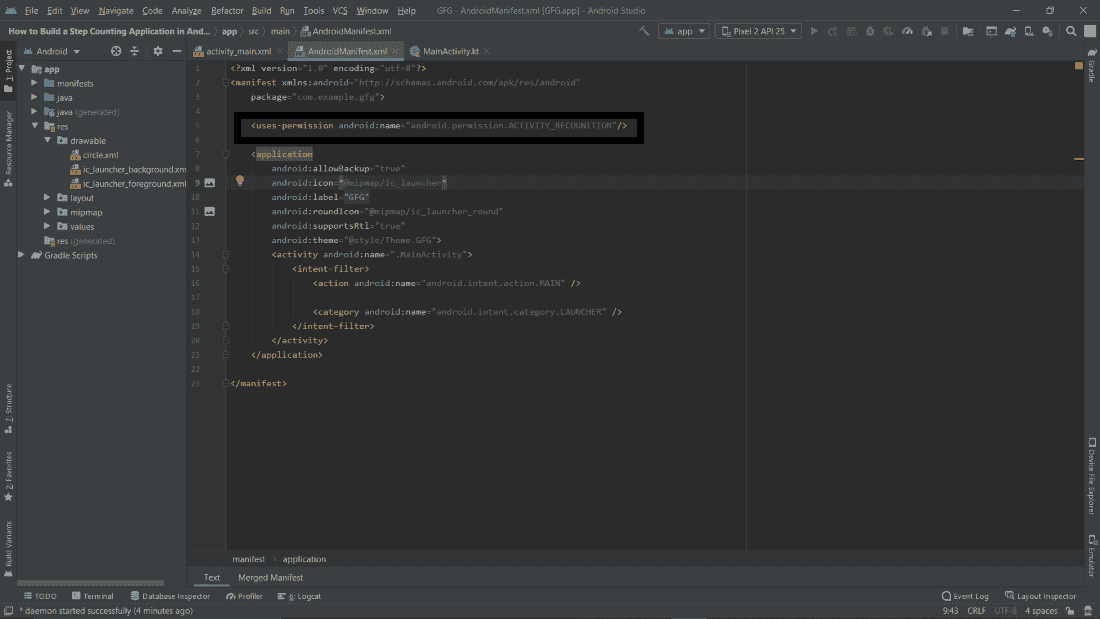Select circle.xml in the drawable folder
Image resolution: width=1100 pixels, height=619 pixels.
[x=100, y=155]
